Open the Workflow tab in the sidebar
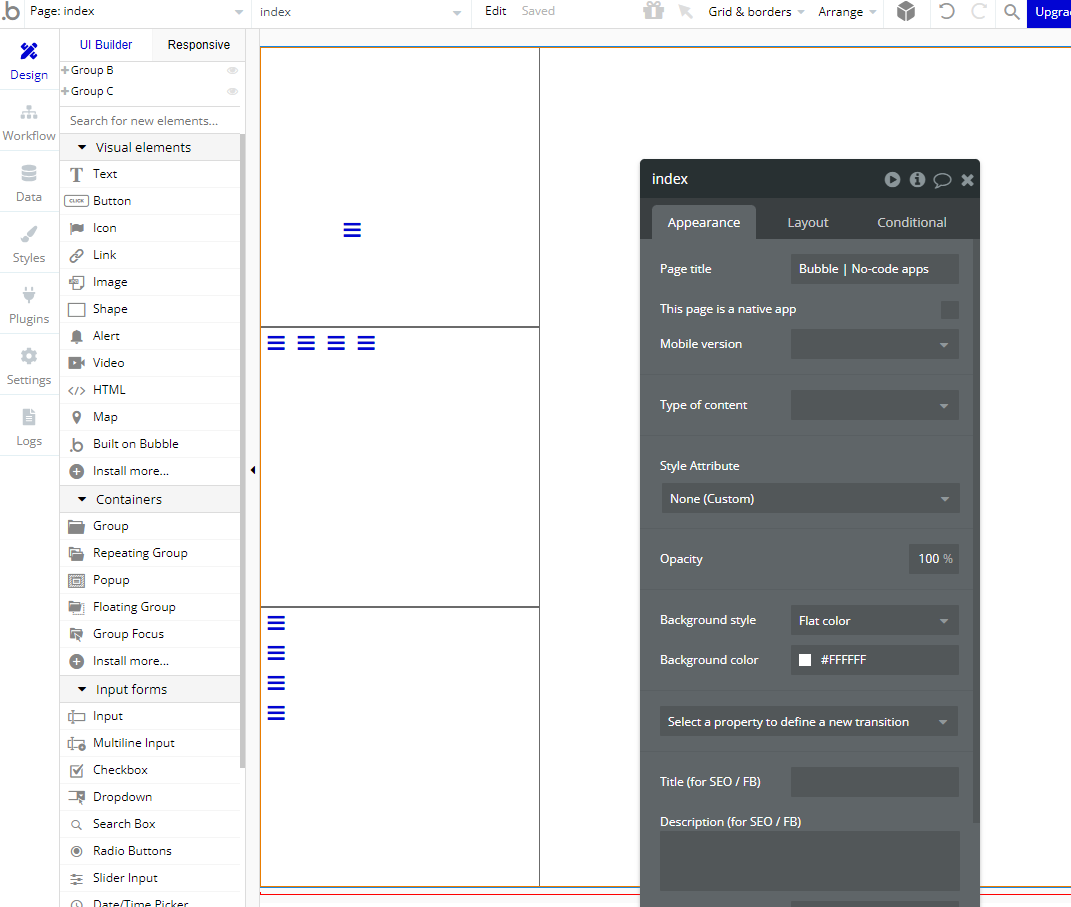The image size is (1071, 907). 29,123
